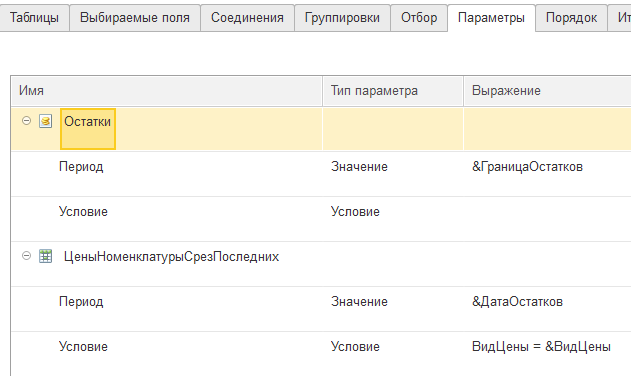Click the &ГраницаОстатков expression cell

(x=547, y=174)
